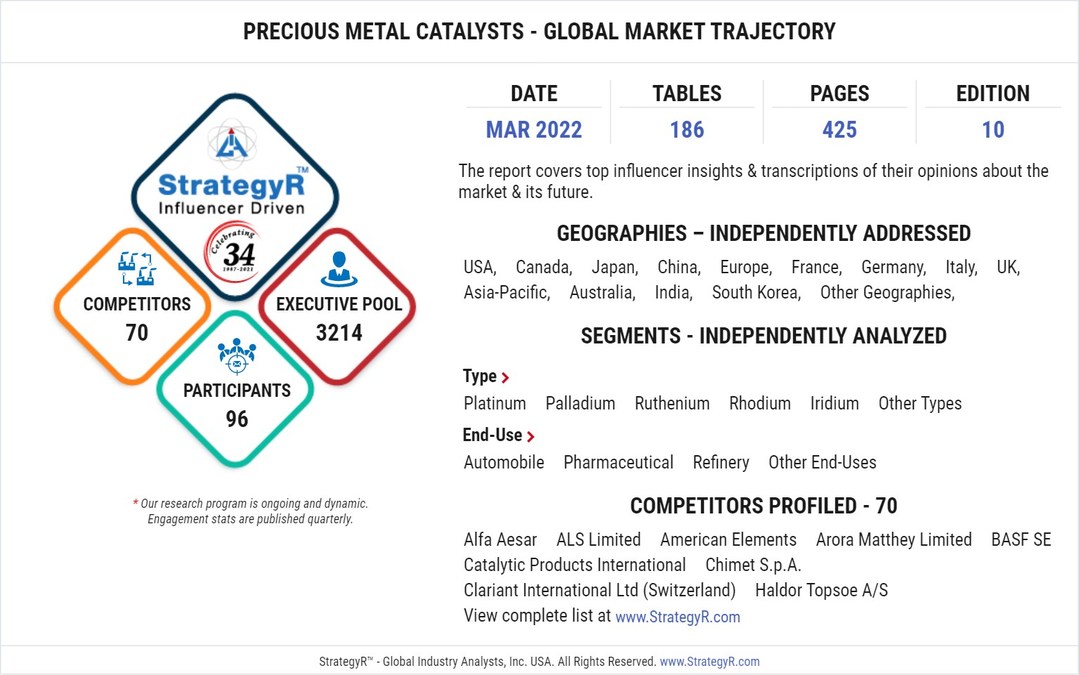
Task: Select Other Geographies entry
Action: tap(888, 293)
